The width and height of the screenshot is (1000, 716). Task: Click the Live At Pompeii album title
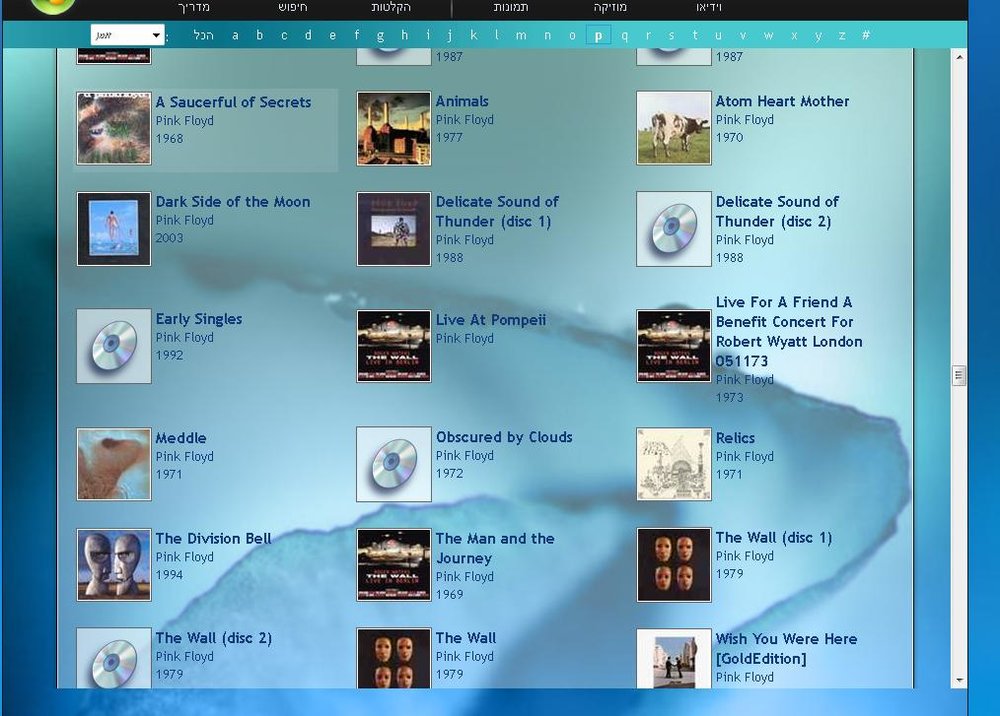point(490,319)
